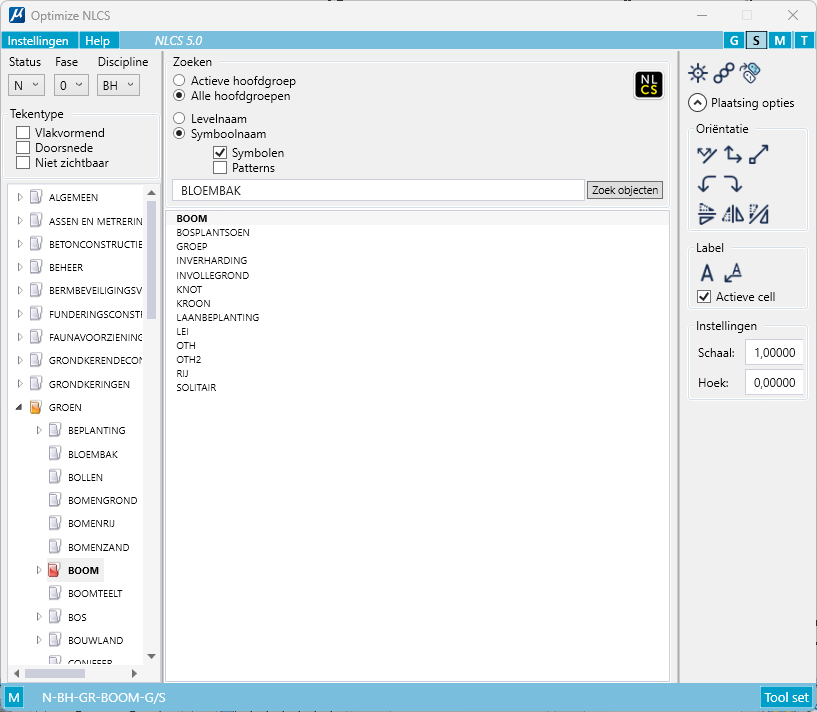
Task: Select the Alle hoofdgroepen radio button
Action: [x=179, y=95]
